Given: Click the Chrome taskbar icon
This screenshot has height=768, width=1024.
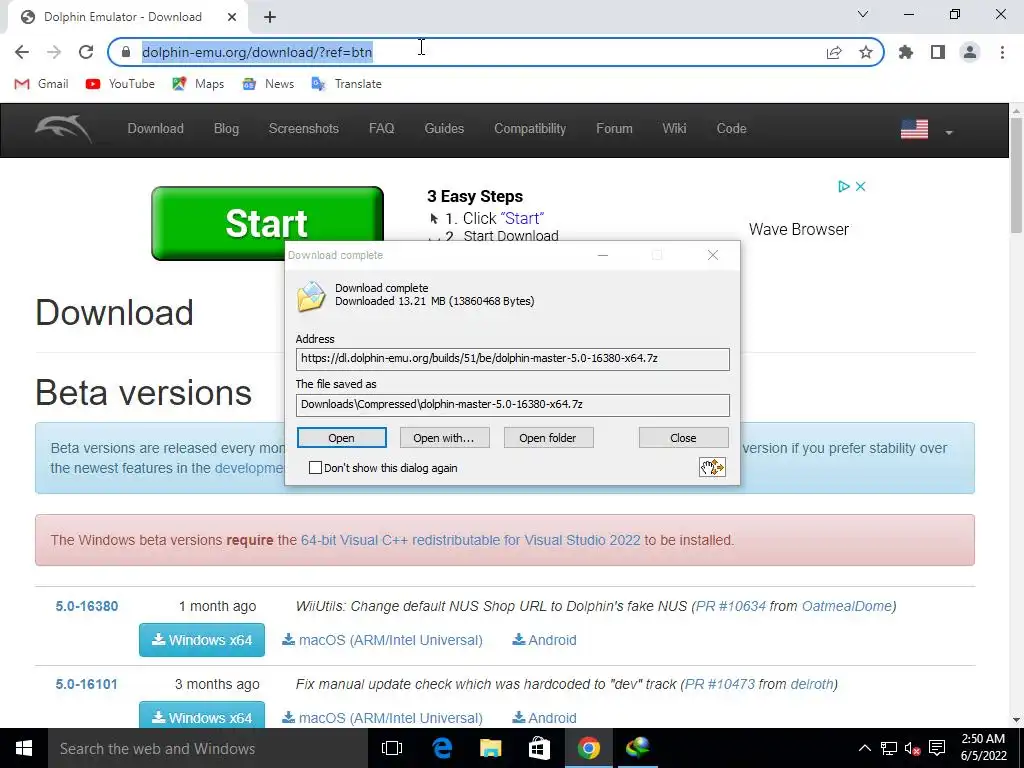Looking at the screenshot, I should [588, 748].
